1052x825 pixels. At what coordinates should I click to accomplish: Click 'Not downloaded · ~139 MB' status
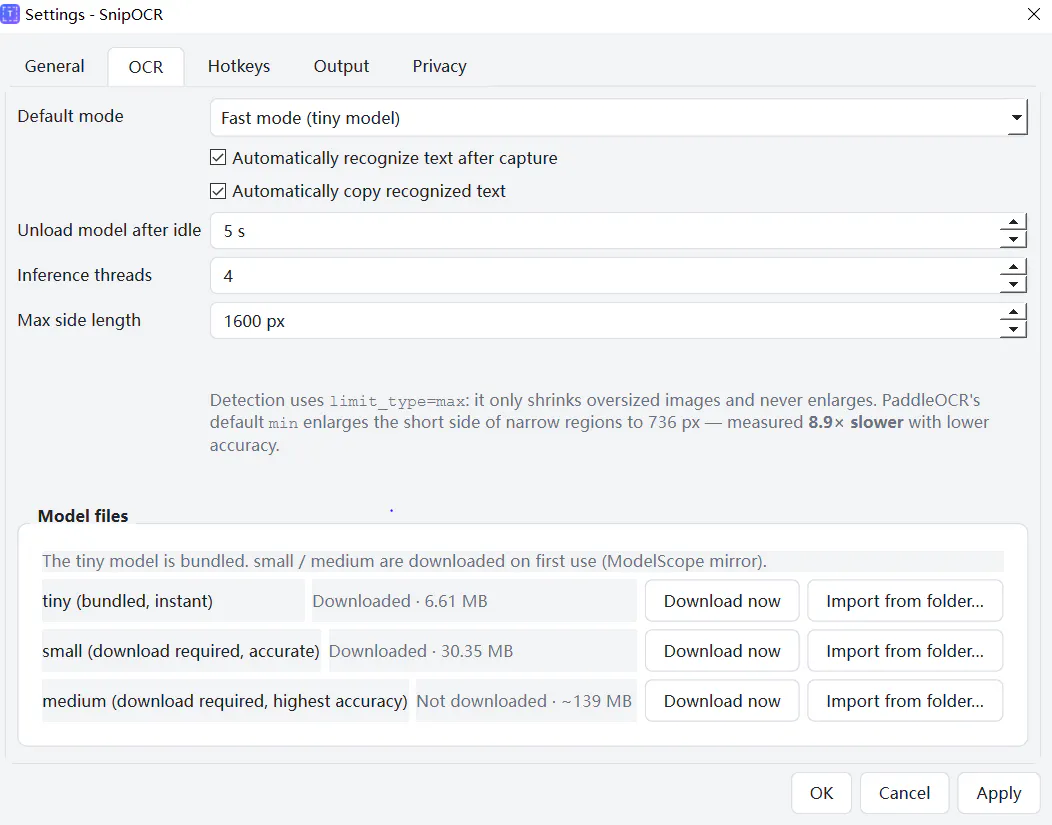click(524, 701)
